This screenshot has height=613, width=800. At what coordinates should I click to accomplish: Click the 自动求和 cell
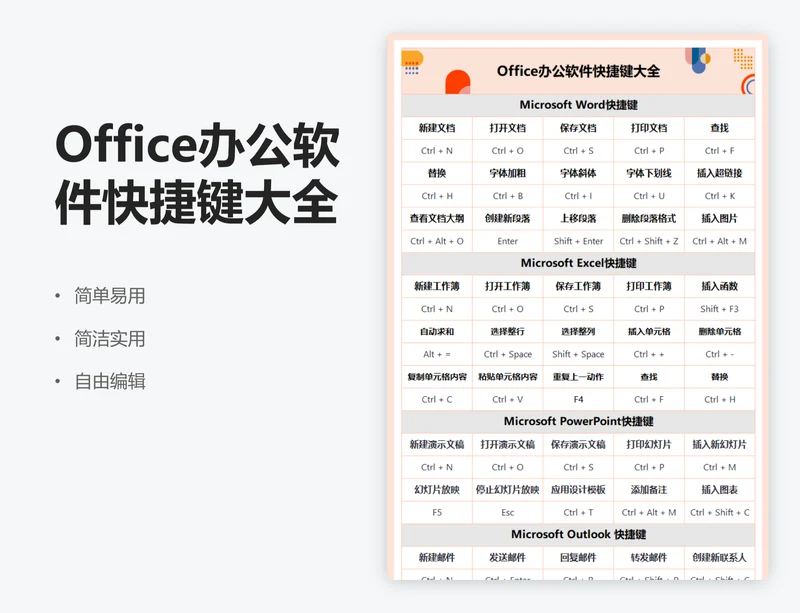click(437, 332)
